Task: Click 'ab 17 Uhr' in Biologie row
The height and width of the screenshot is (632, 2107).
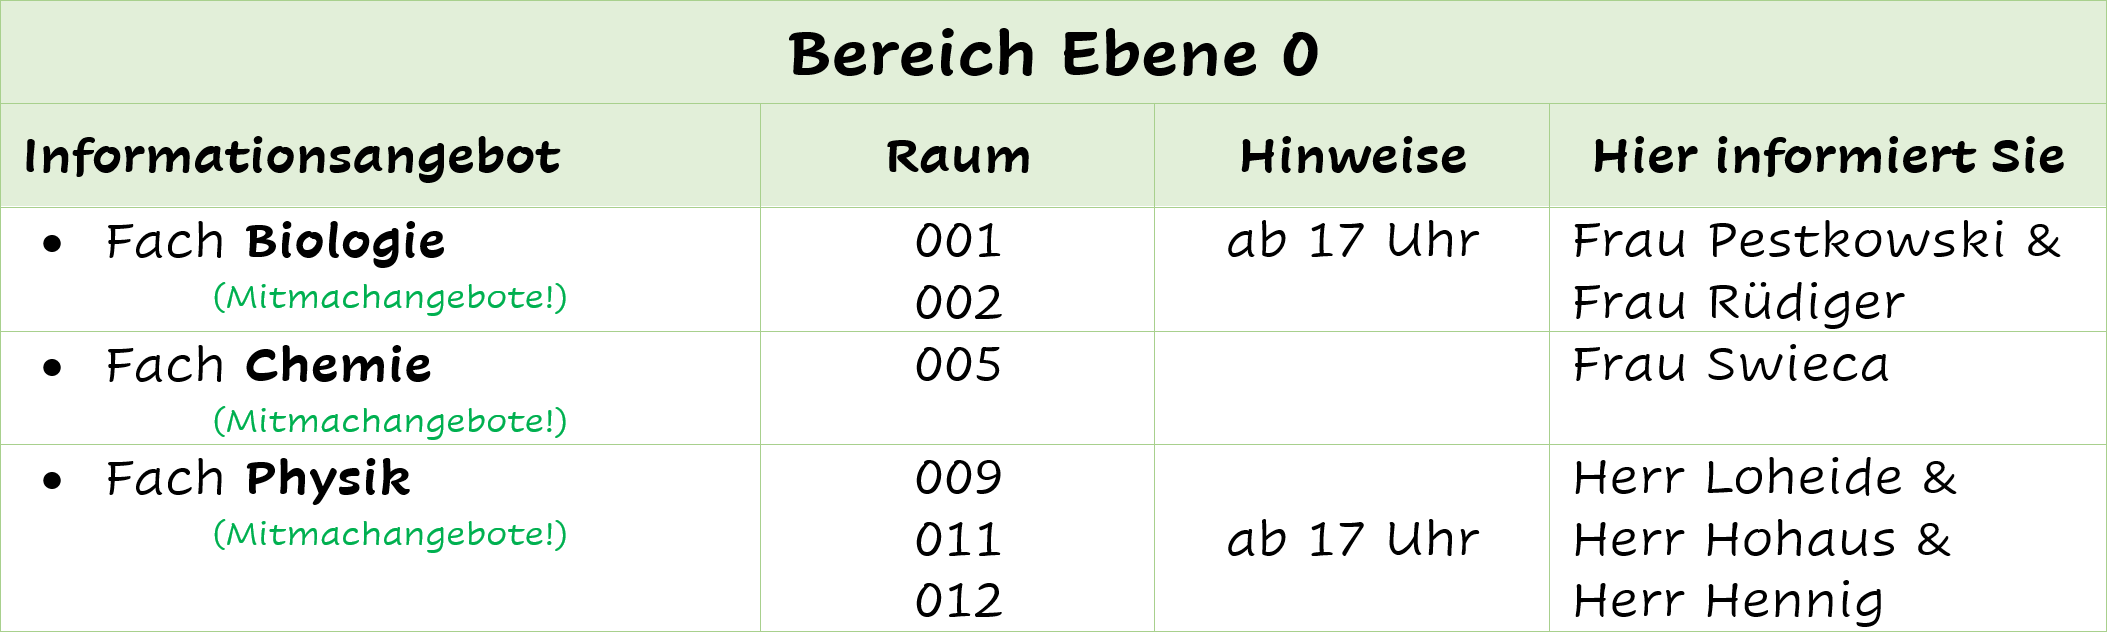Action: (x=1353, y=241)
